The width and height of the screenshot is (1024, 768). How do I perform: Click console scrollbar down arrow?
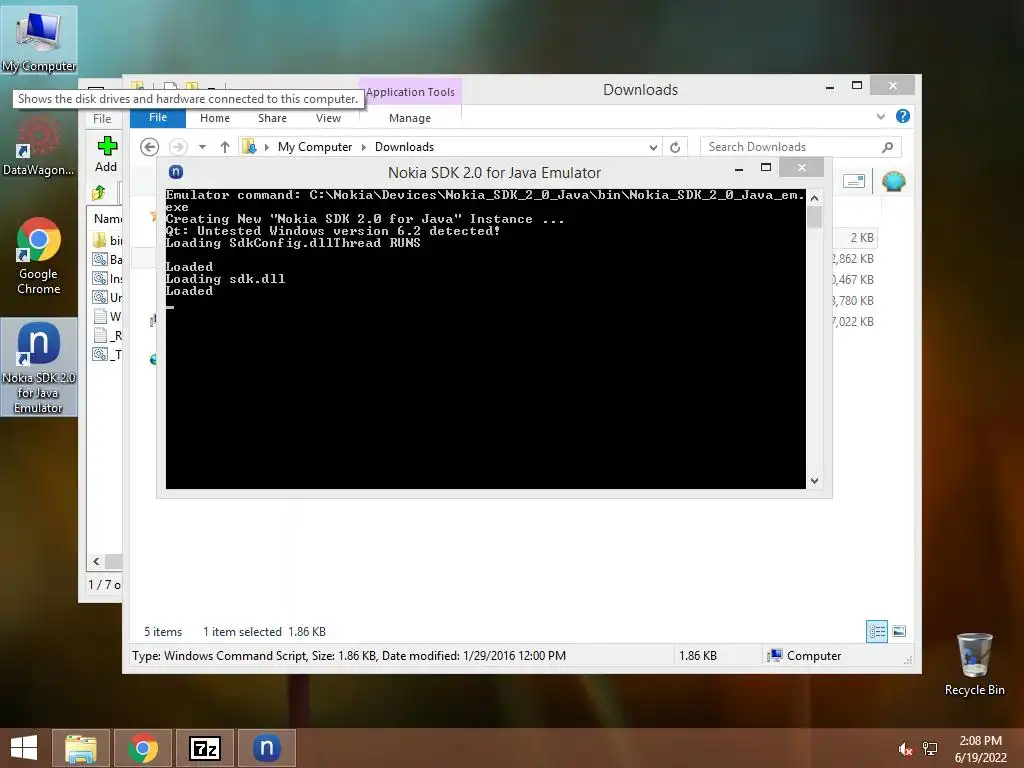click(814, 481)
